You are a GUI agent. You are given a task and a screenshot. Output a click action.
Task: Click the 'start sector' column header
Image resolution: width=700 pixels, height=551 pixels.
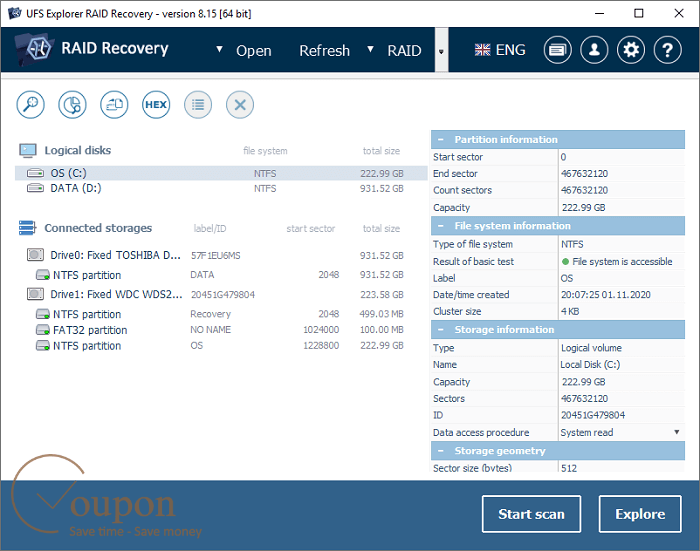[x=311, y=229]
